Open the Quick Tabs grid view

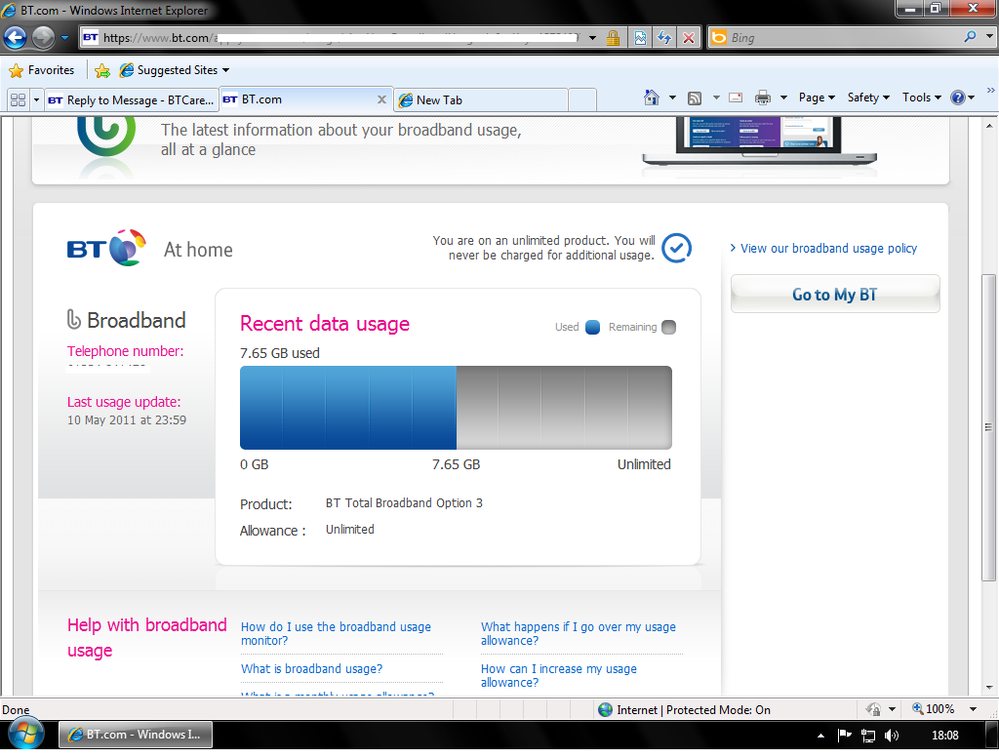(17, 100)
